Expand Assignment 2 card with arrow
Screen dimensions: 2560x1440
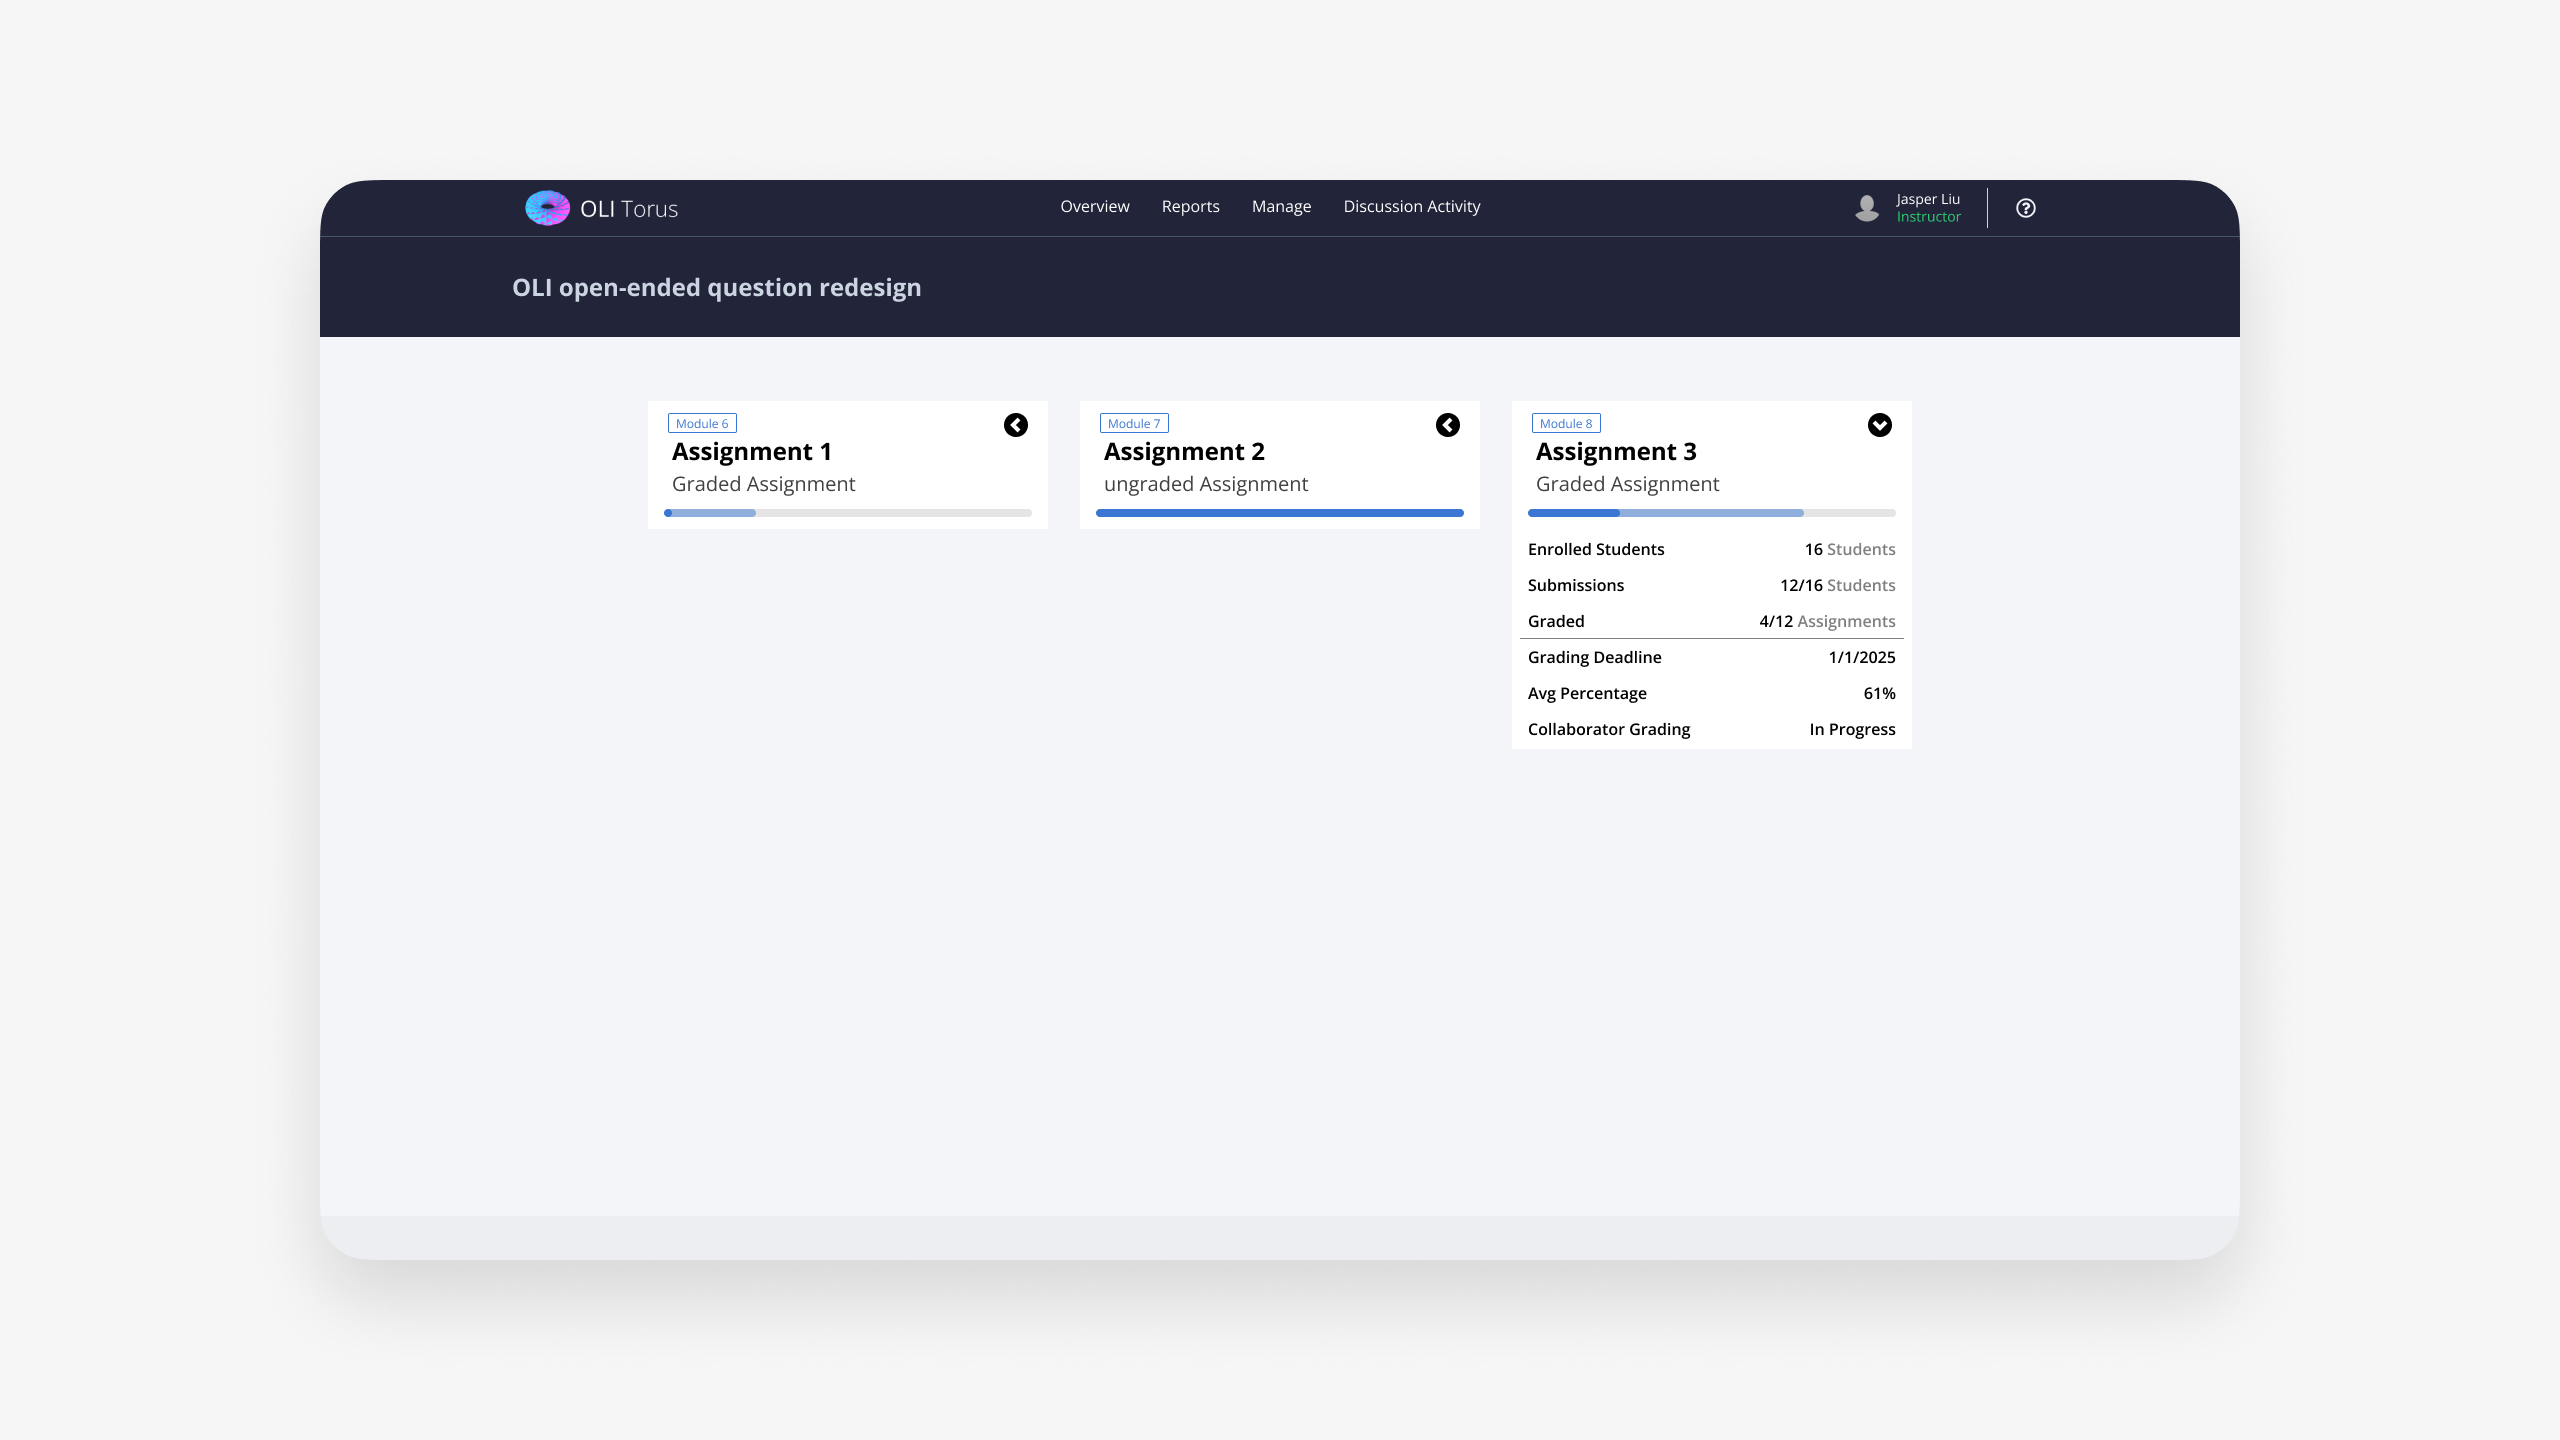click(x=1447, y=425)
